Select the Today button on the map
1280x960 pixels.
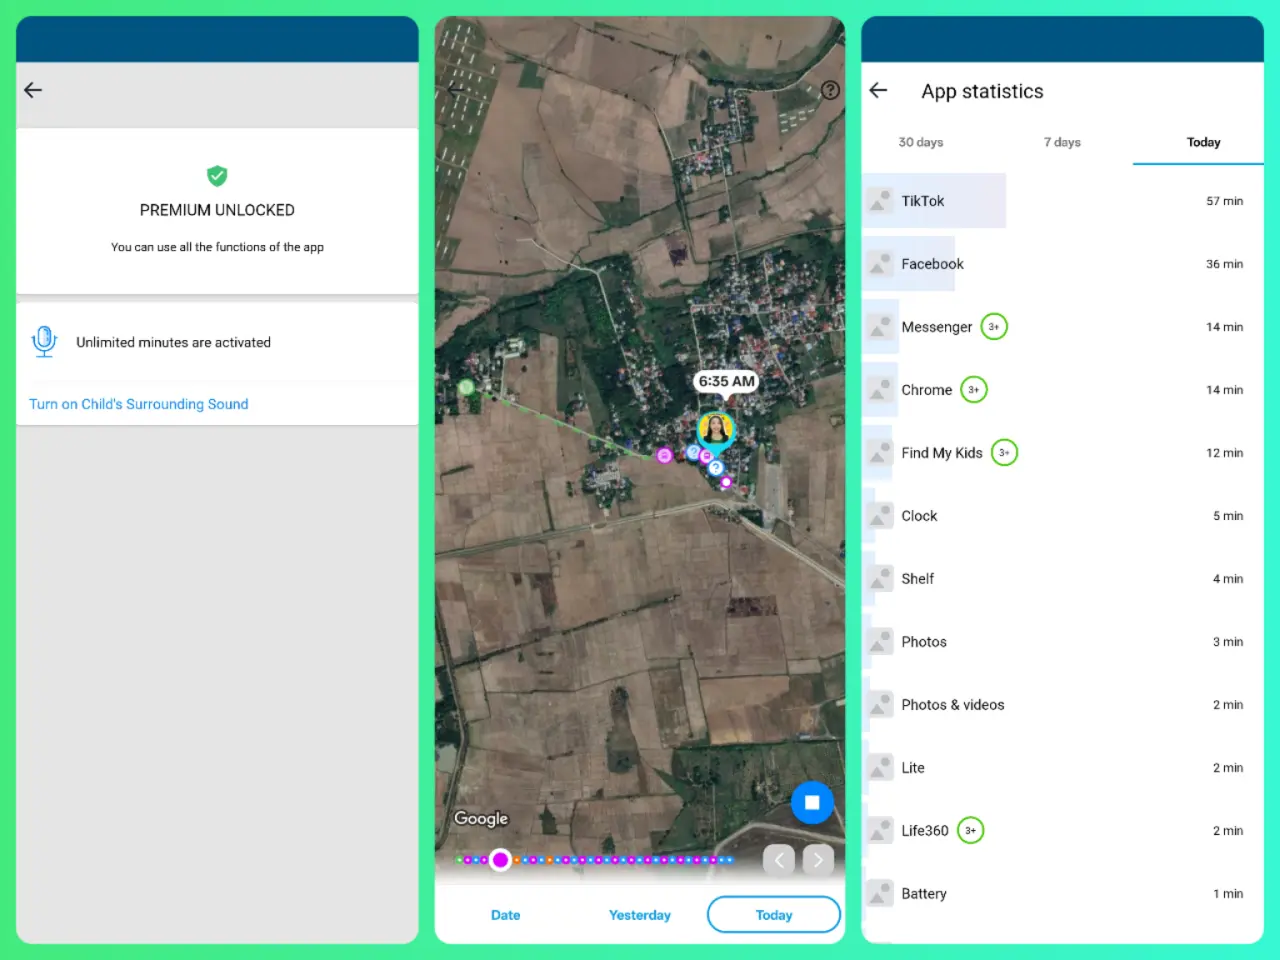pyautogui.click(x=774, y=915)
